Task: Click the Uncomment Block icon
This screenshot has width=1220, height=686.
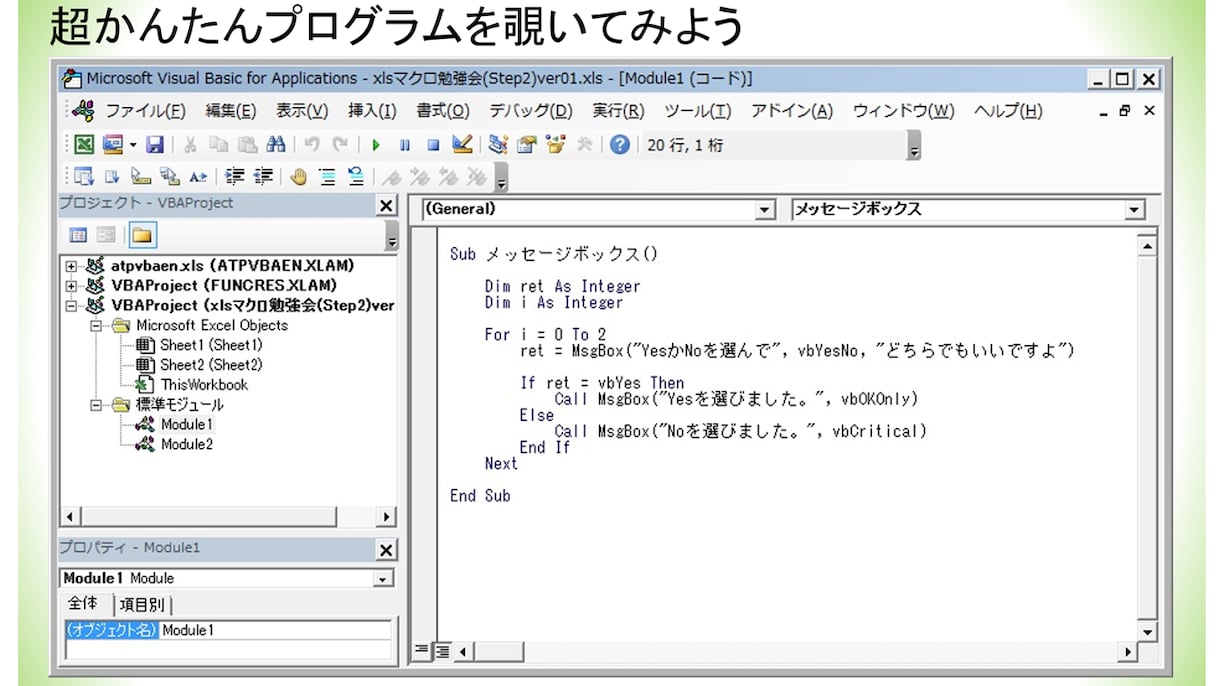Action: 356,177
